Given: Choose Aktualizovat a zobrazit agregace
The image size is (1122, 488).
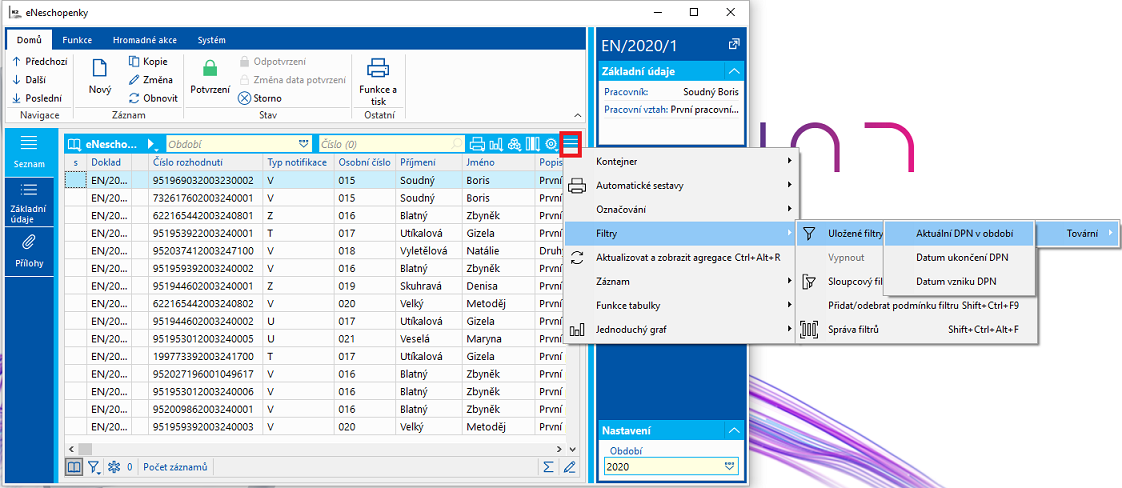Looking at the screenshot, I should coord(682,258).
